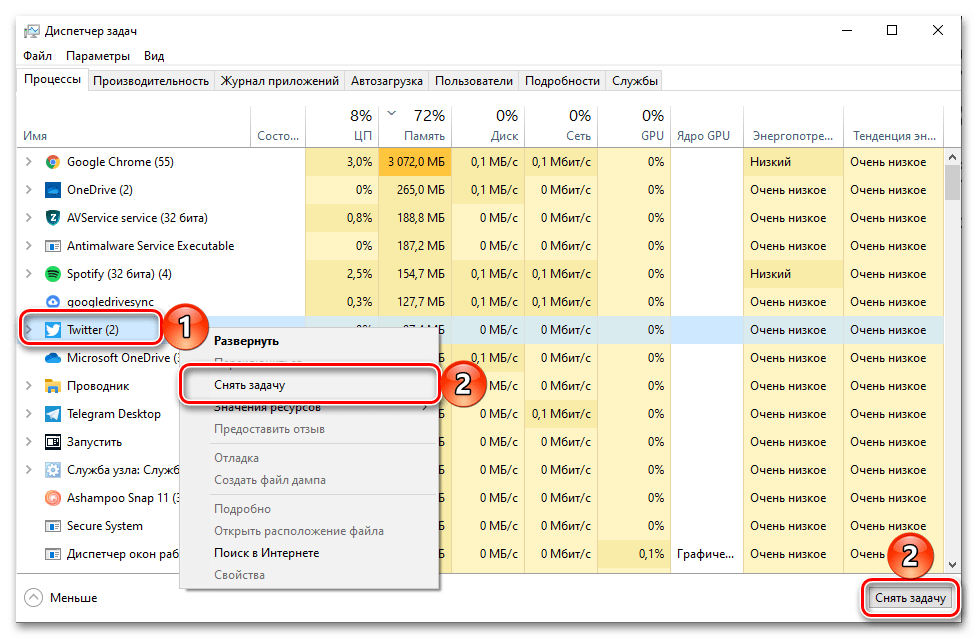Expand the Spotify process group
978x639 pixels.
[28, 274]
